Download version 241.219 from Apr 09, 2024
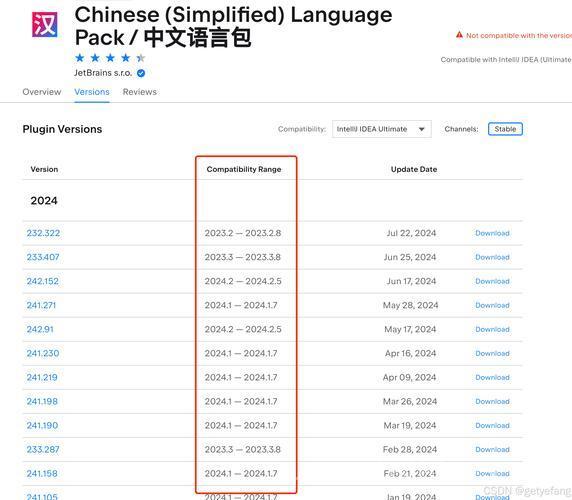The width and height of the screenshot is (572, 500). 492,377
